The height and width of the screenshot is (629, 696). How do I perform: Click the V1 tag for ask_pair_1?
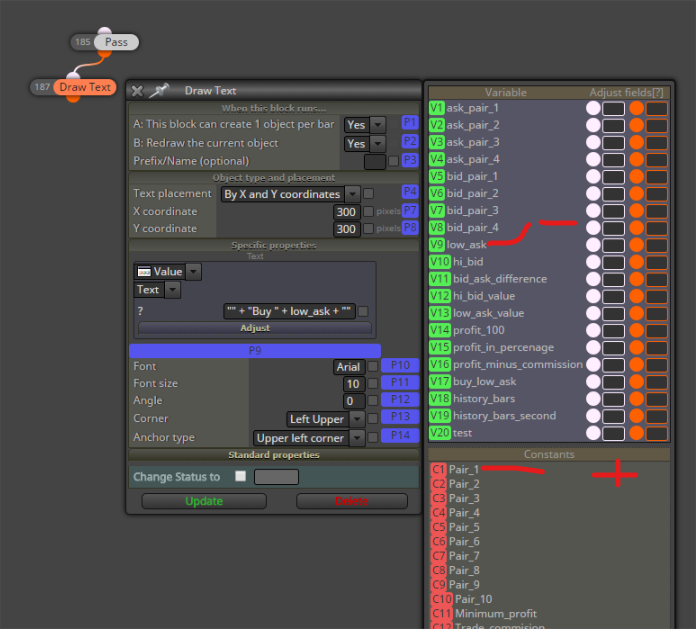tap(437, 108)
